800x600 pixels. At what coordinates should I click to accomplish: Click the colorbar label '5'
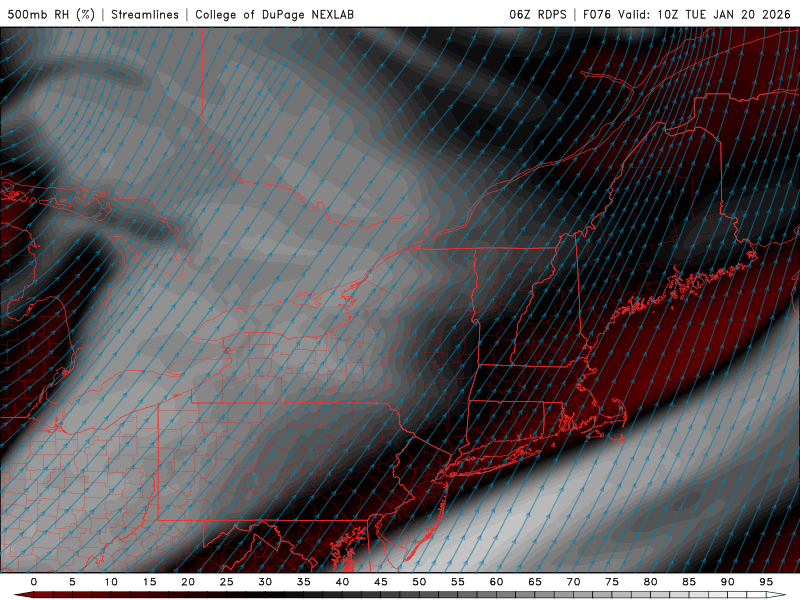coord(72,582)
